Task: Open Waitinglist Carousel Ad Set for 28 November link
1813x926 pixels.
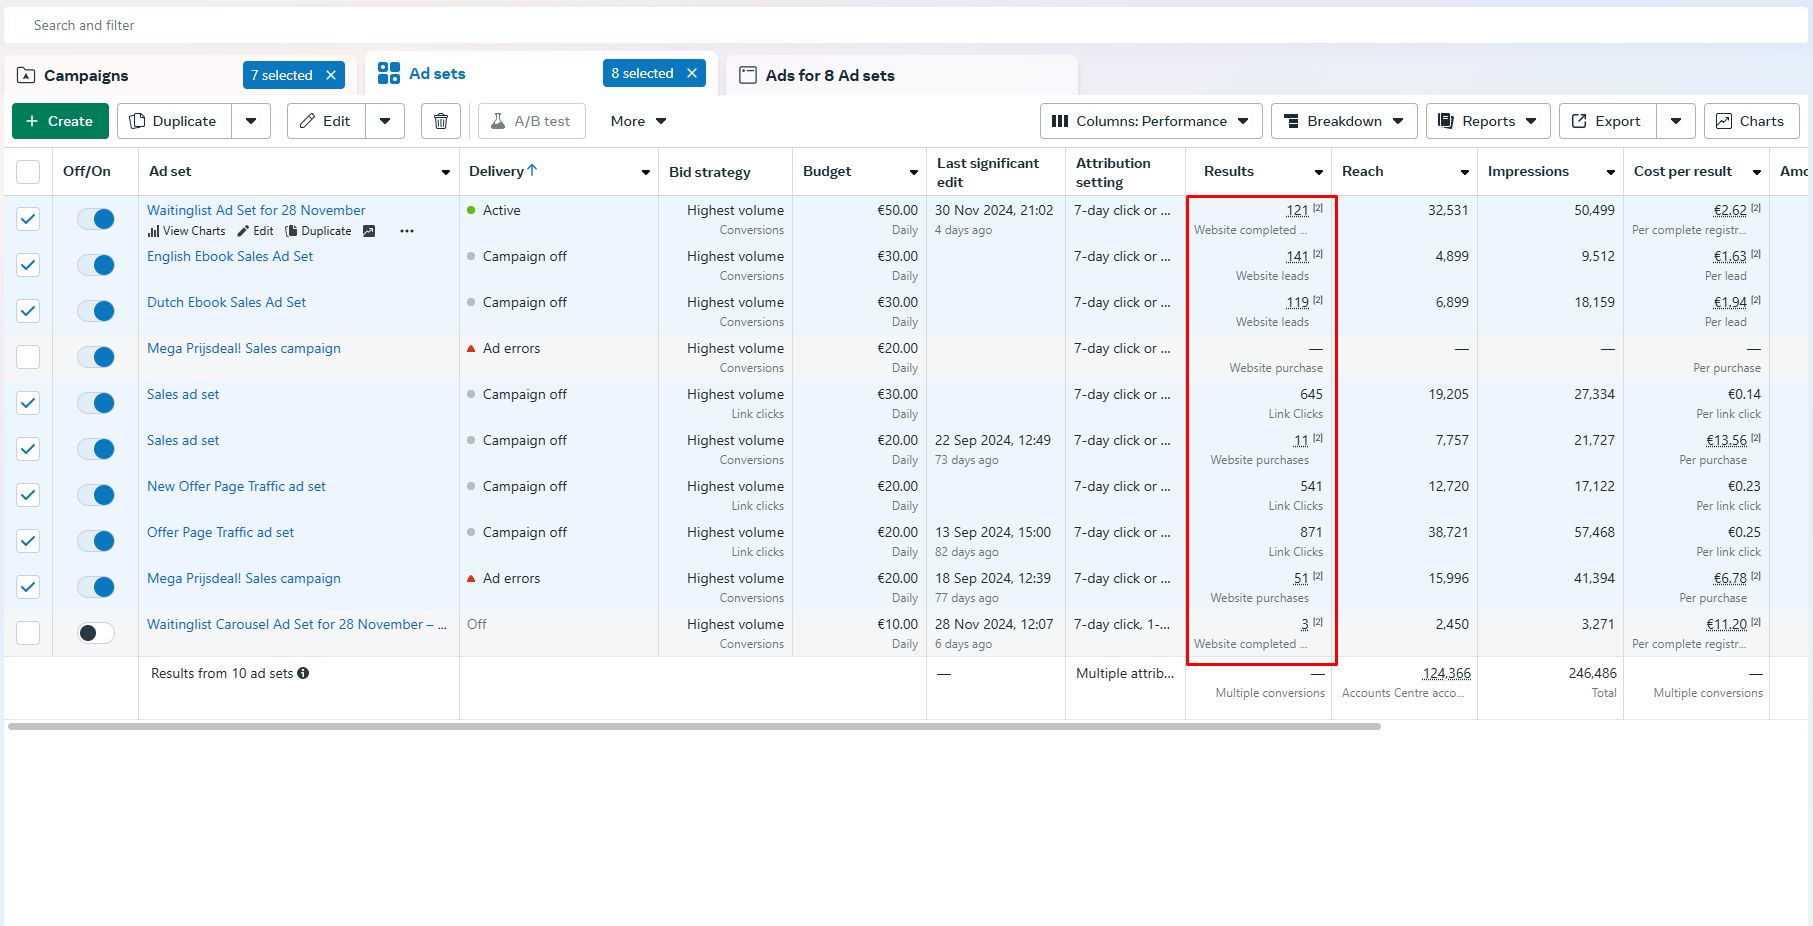Action: 296,624
